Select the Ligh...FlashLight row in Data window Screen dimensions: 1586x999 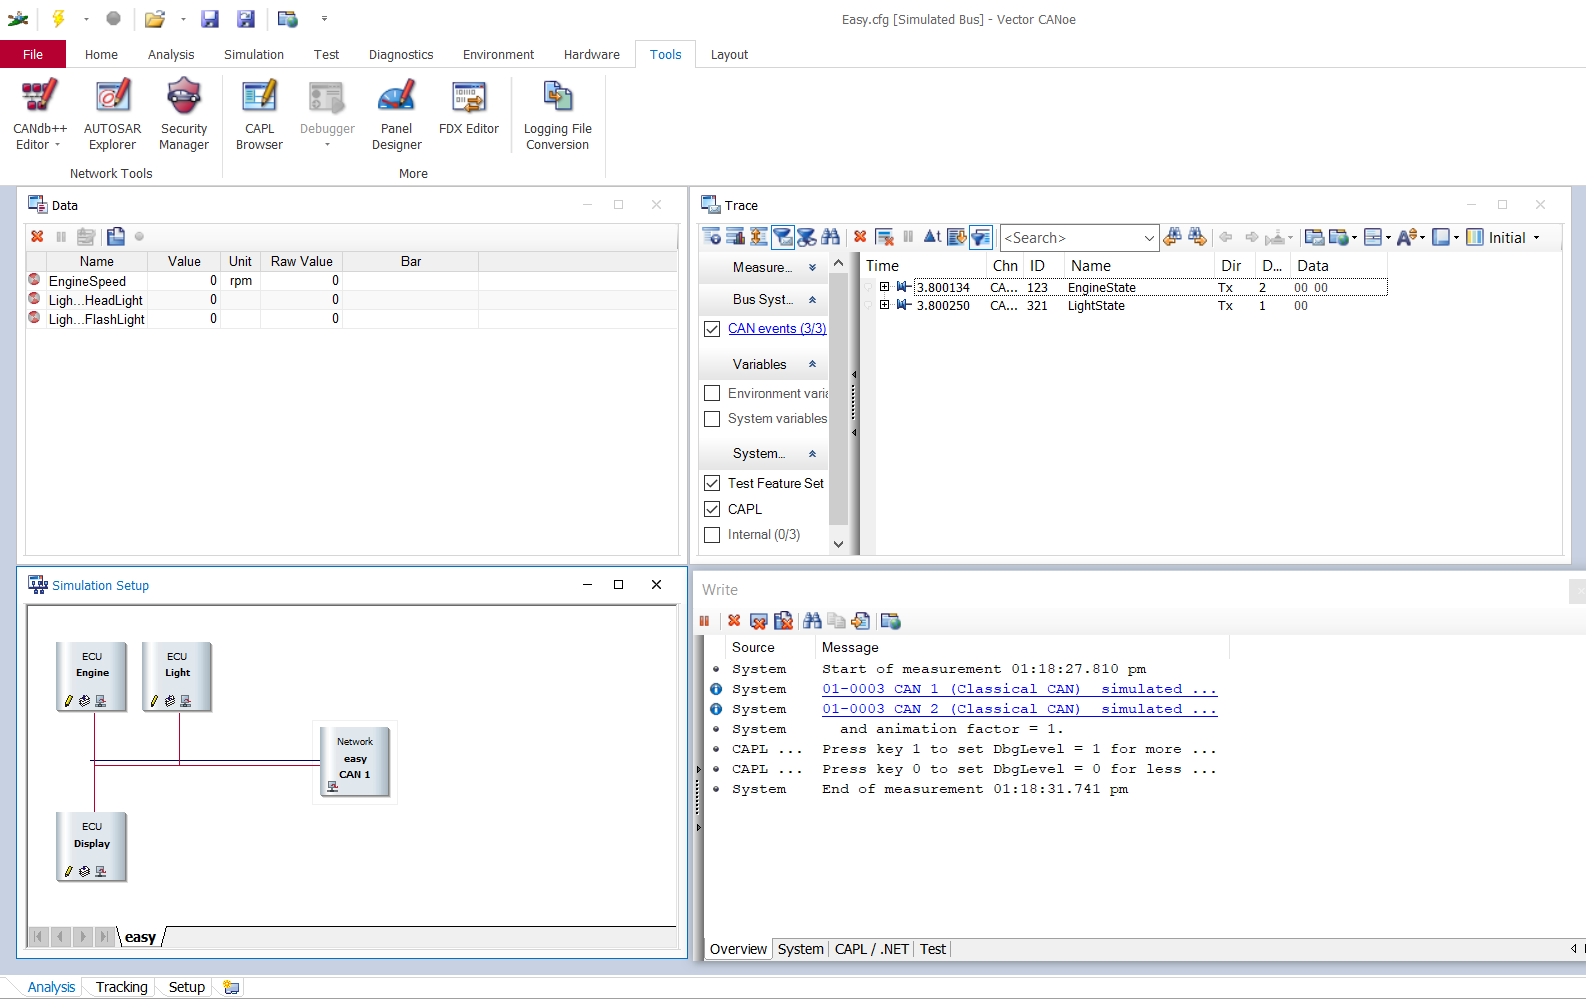[x=252, y=319]
